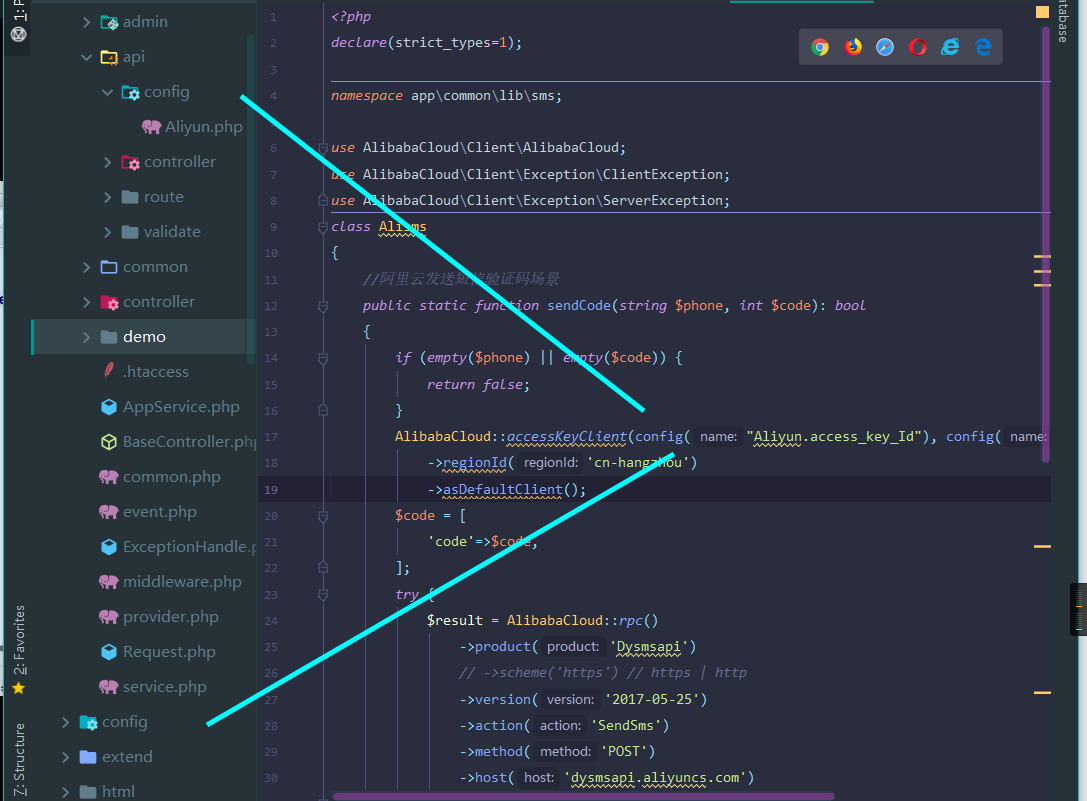The height and width of the screenshot is (801, 1087).
Task: Click the yellow inspection status square
Action: (x=1042, y=12)
